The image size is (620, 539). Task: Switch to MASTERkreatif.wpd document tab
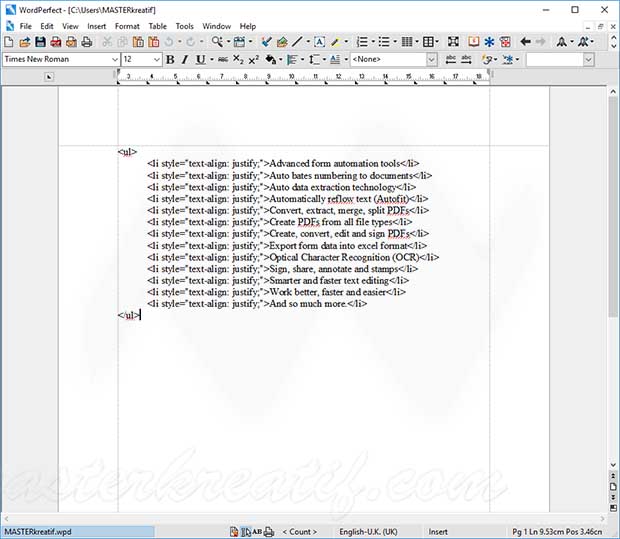point(38,532)
